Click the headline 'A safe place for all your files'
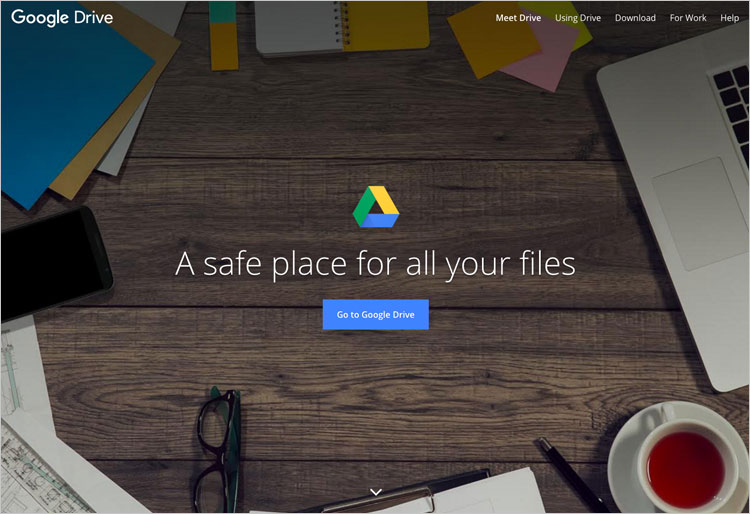 [x=375, y=264]
